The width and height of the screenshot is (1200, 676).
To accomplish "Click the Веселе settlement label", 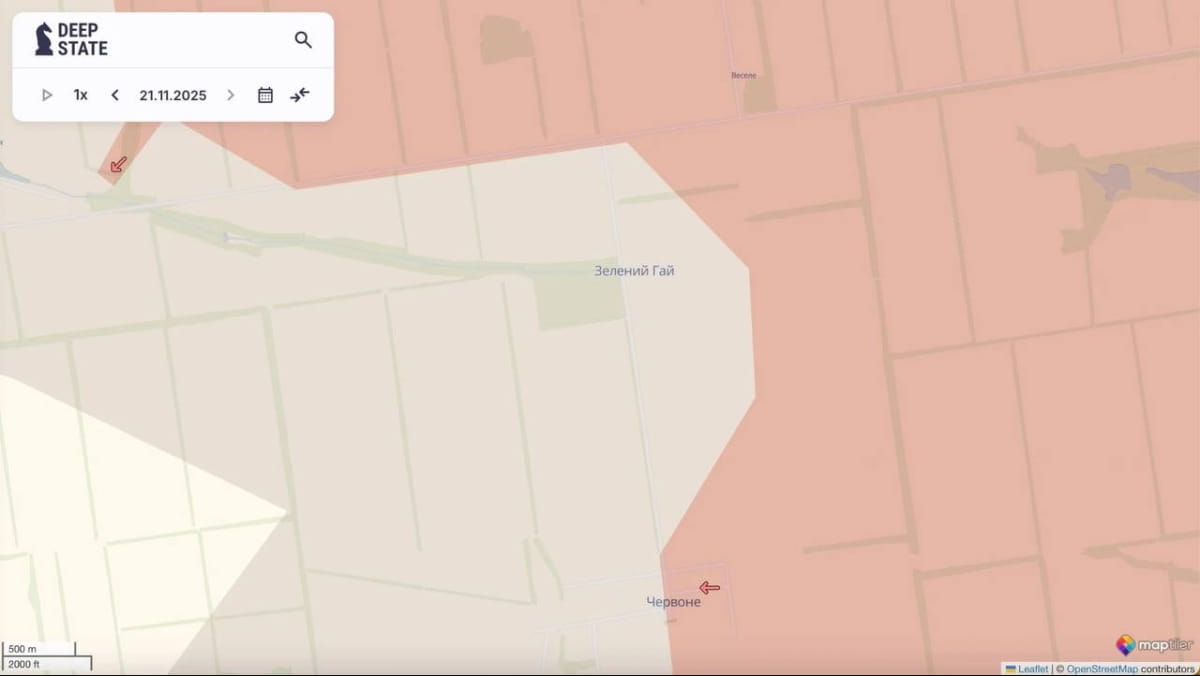I will click(744, 75).
